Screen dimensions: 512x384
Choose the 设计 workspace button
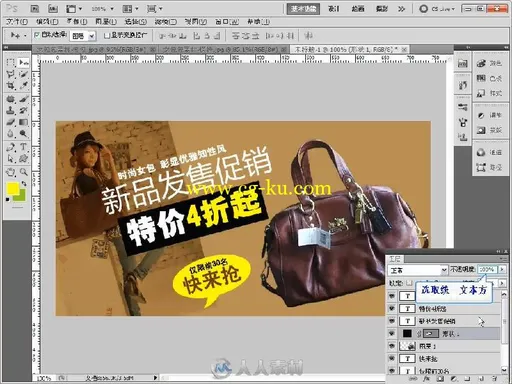click(334, 9)
